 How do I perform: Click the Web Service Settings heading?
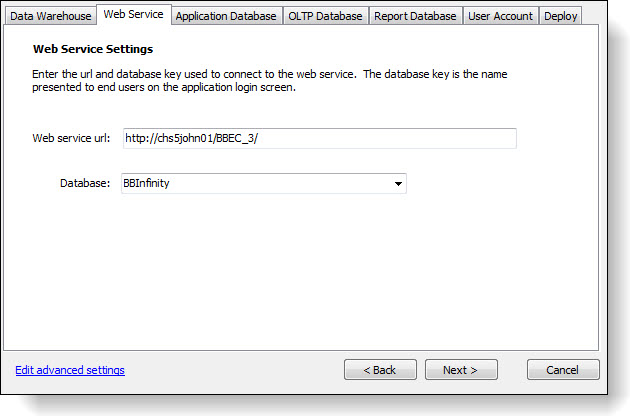tap(93, 48)
